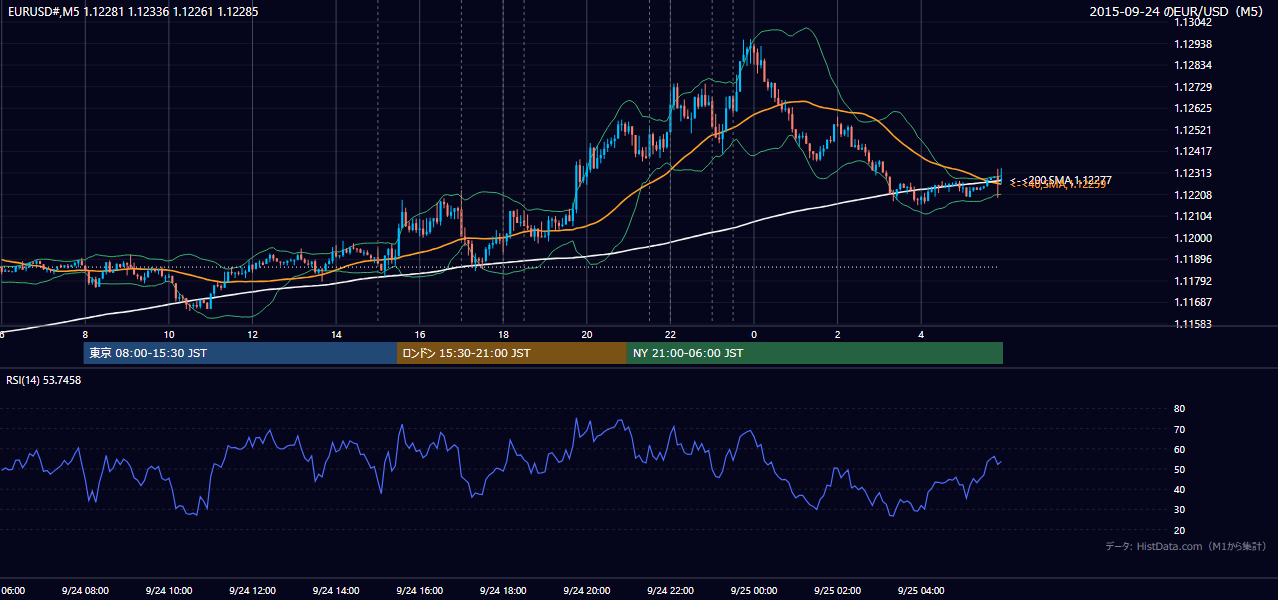Viewport: 1278px width, 600px height.
Task: Click price axis label 1.11583
Action: (1191, 324)
